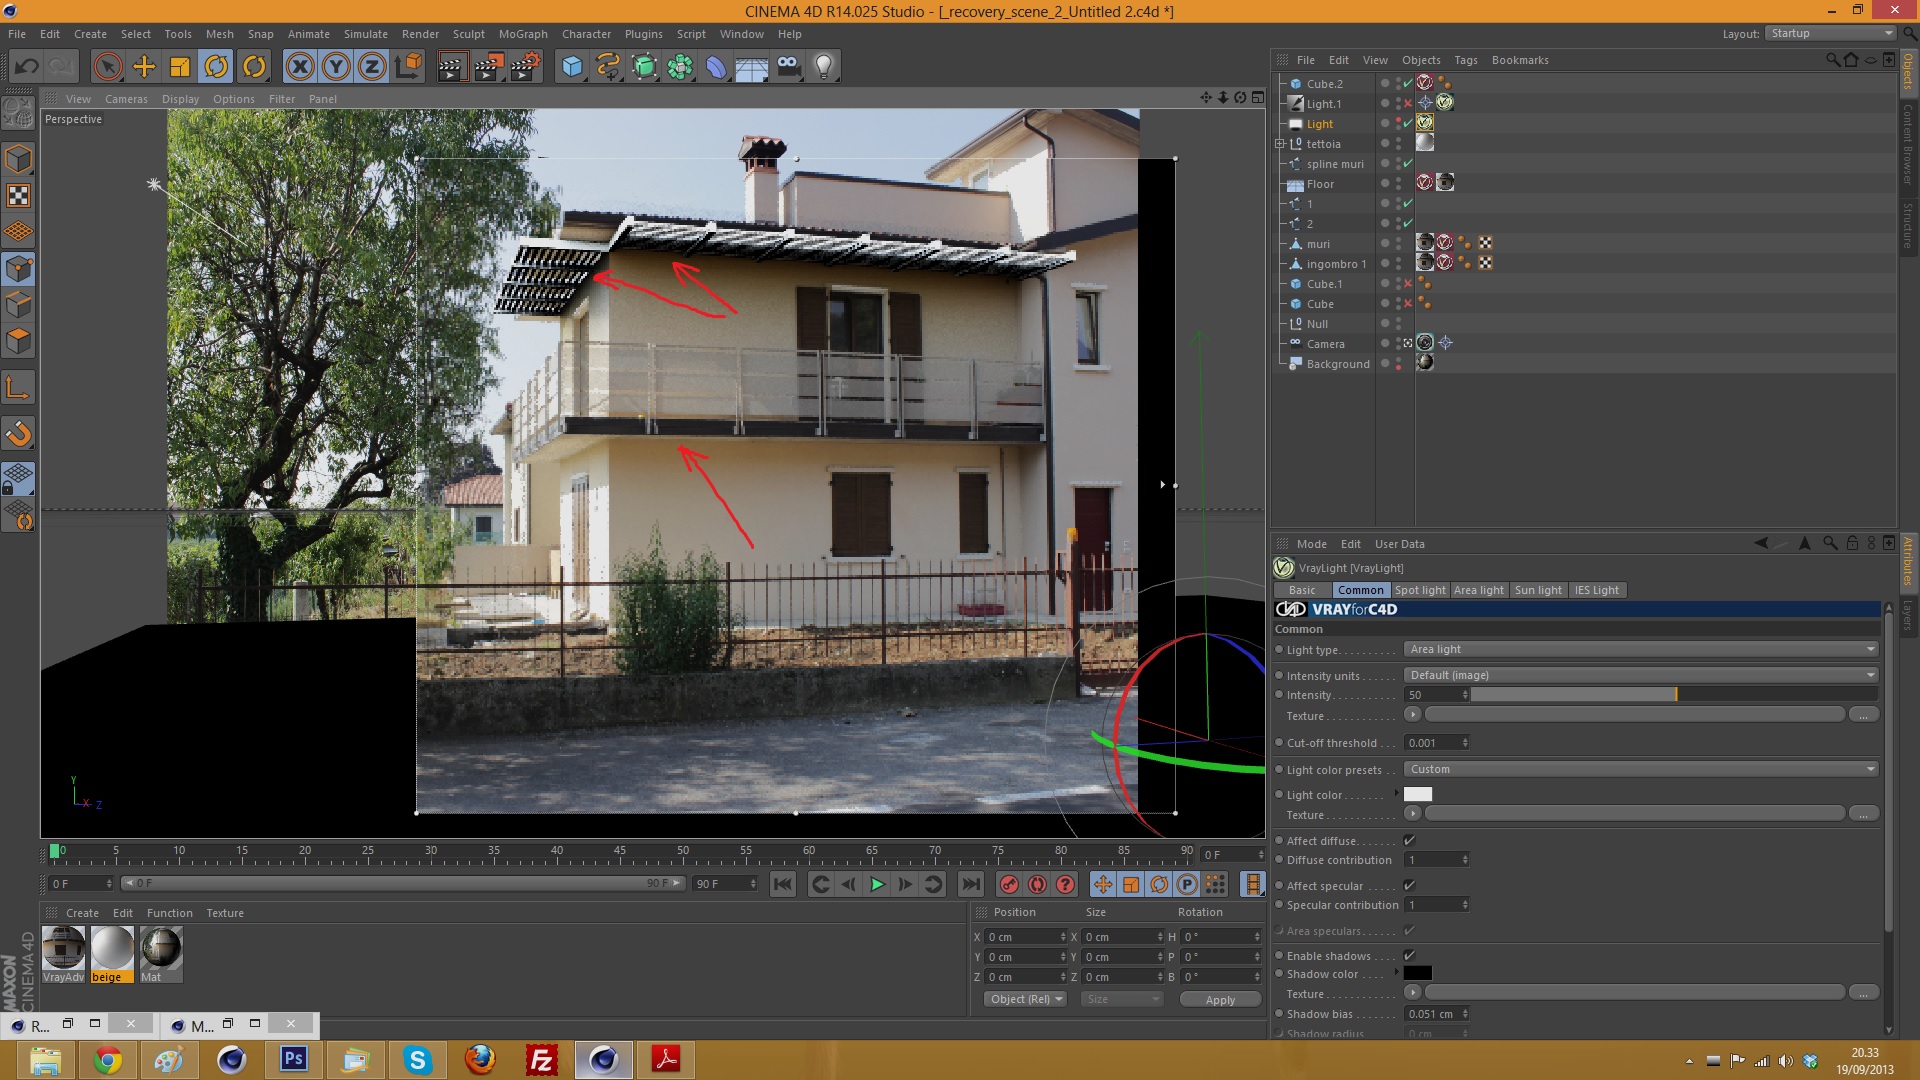Image resolution: width=1920 pixels, height=1080 pixels.
Task: Open the MoGraph menu
Action: (523, 34)
